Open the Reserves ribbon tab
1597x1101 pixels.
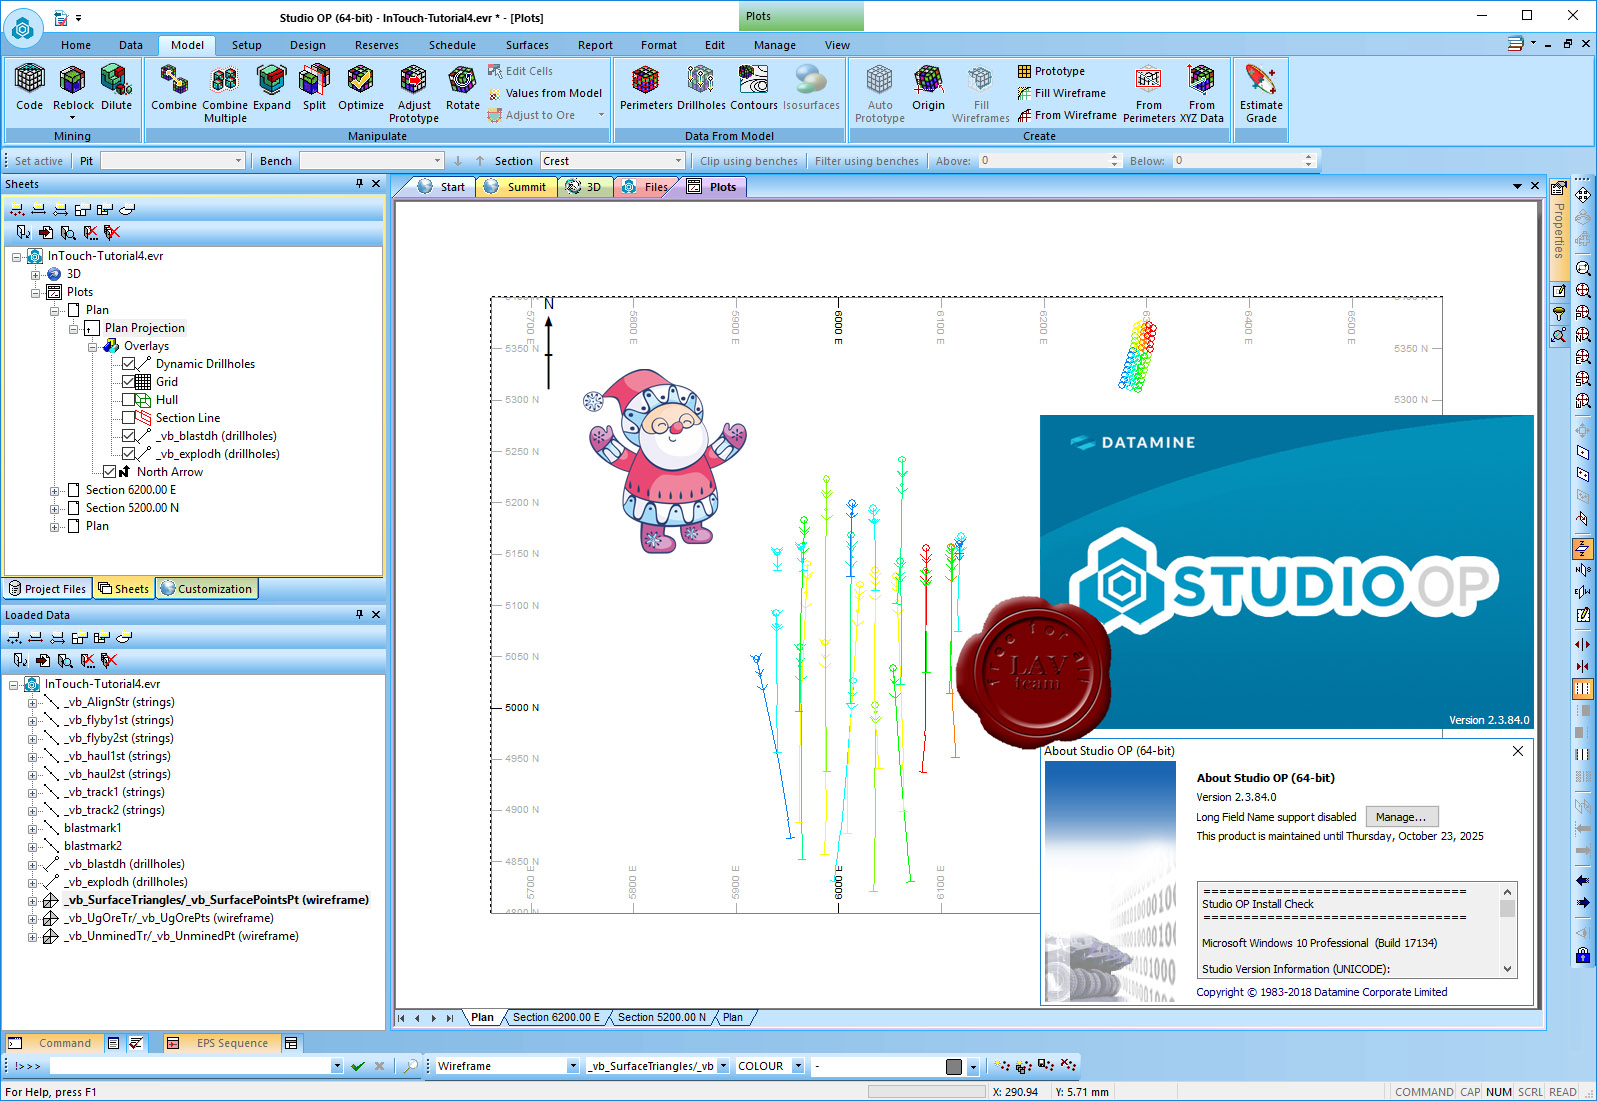[377, 45]
